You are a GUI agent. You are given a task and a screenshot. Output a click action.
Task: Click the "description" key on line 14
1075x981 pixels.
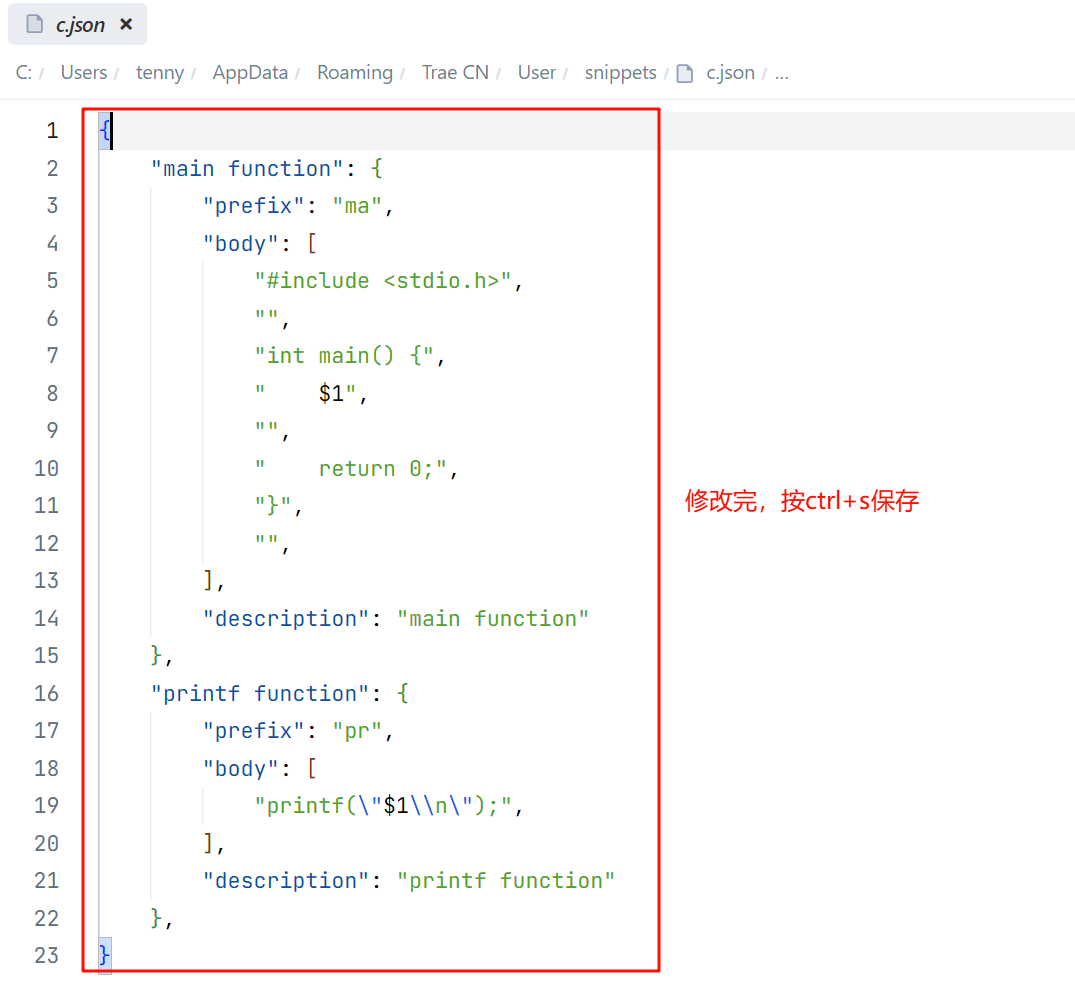tap(286, 619)
